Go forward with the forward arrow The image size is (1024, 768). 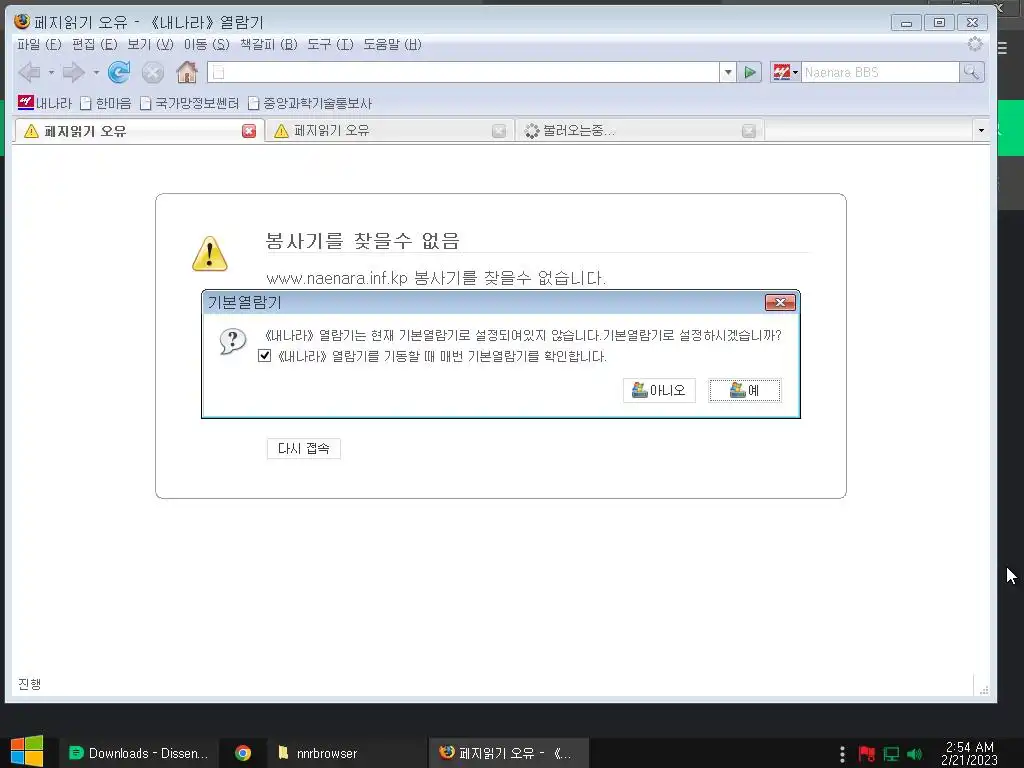[74, 72]
